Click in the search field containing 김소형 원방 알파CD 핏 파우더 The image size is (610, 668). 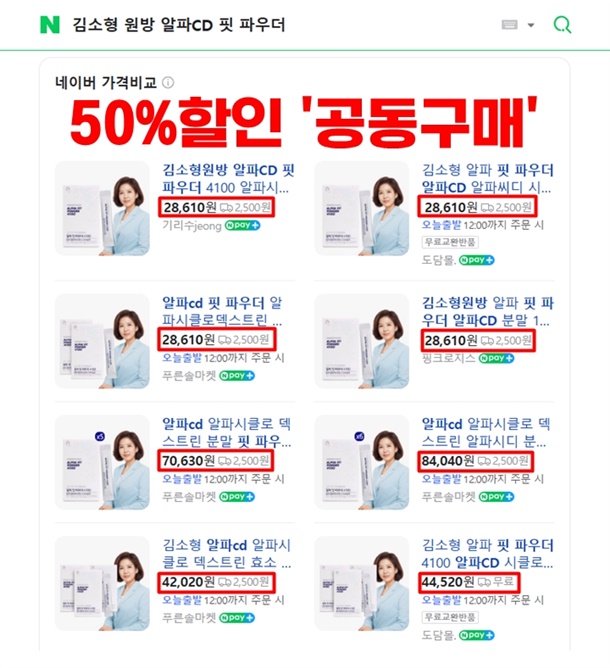pyautogui.click(x=179, y=25)
